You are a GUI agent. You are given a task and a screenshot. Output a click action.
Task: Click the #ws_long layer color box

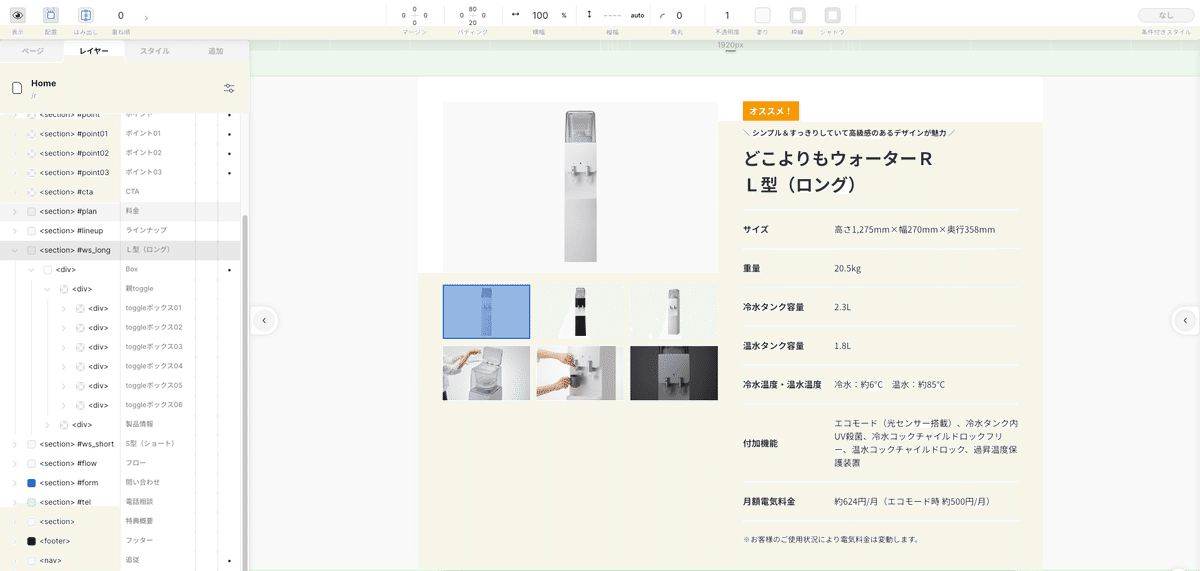click(x=31, y=250)
